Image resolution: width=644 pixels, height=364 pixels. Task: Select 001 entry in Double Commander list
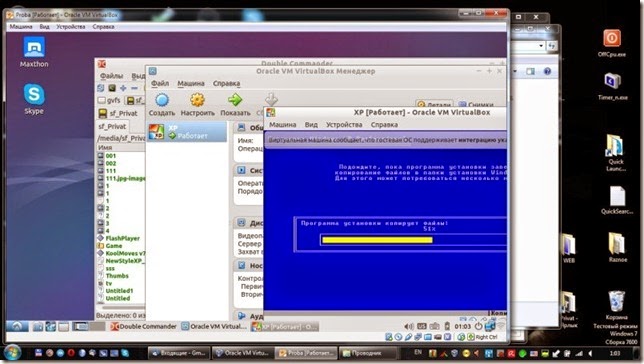[x=110, y=156]
